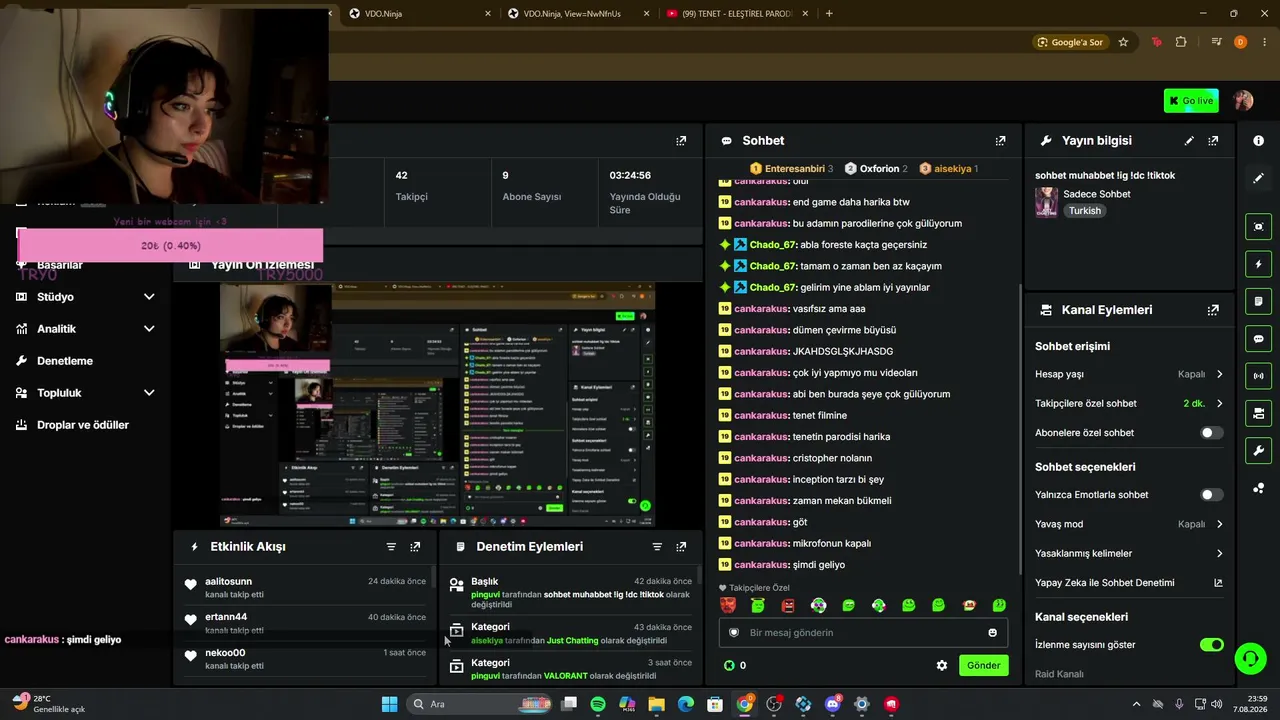1280x720 pixels.
Task: Open a new browser tab with plus button
Action: pos(829,14)
